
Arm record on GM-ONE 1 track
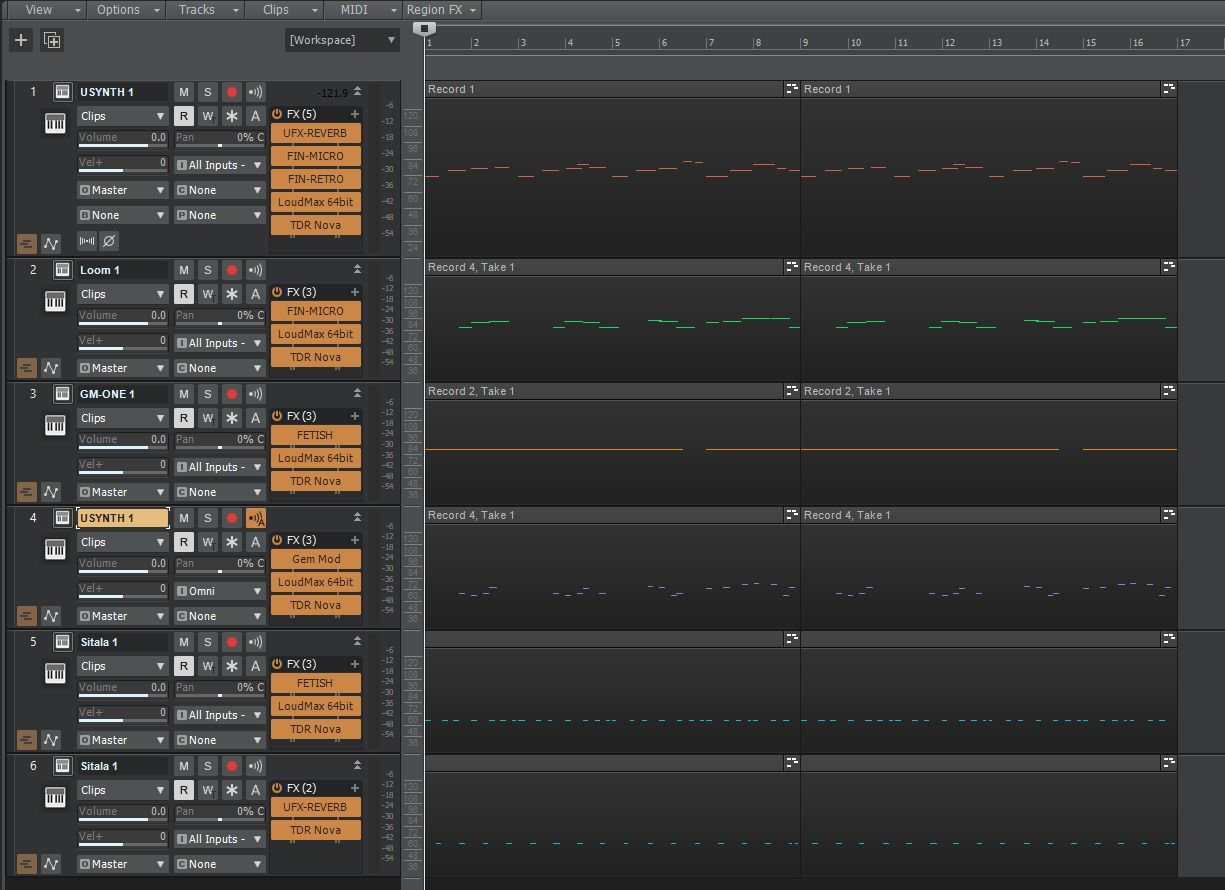232,394
